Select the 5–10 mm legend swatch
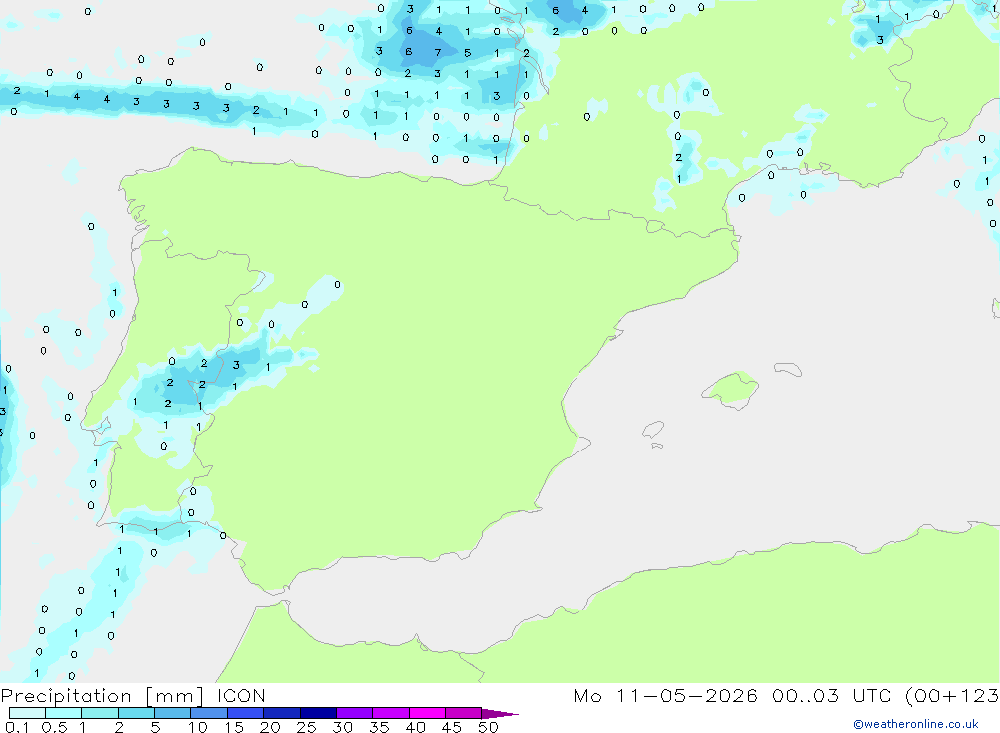Viewport: 1000px width, 733px height. 173,713
